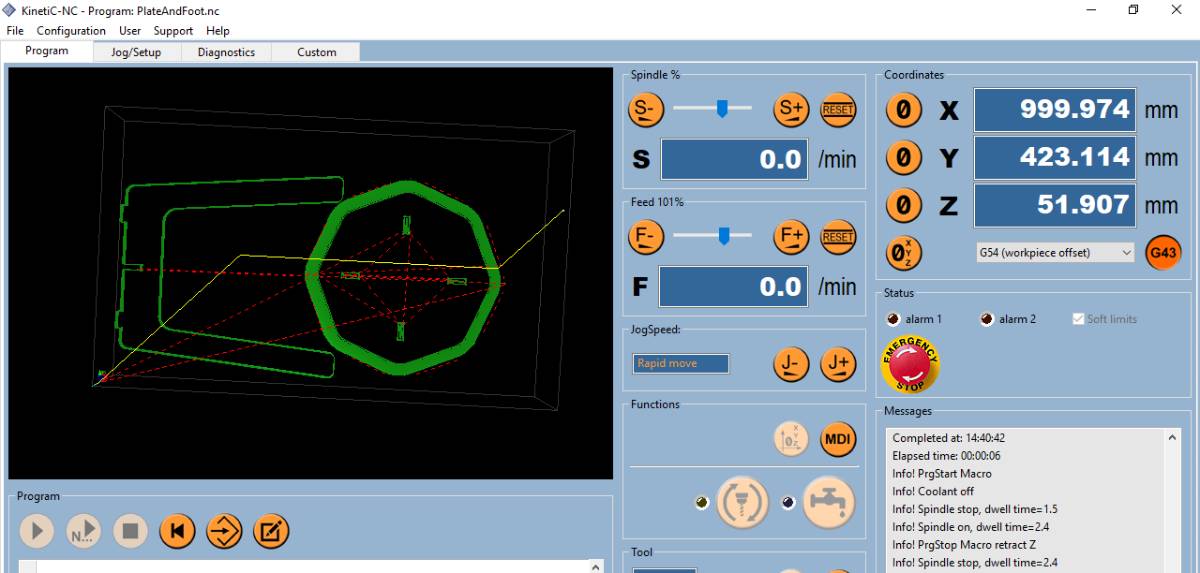This screenshot has width=1200, height=573.
Task: Increase feed rate with F+ button
Action: 791,237
